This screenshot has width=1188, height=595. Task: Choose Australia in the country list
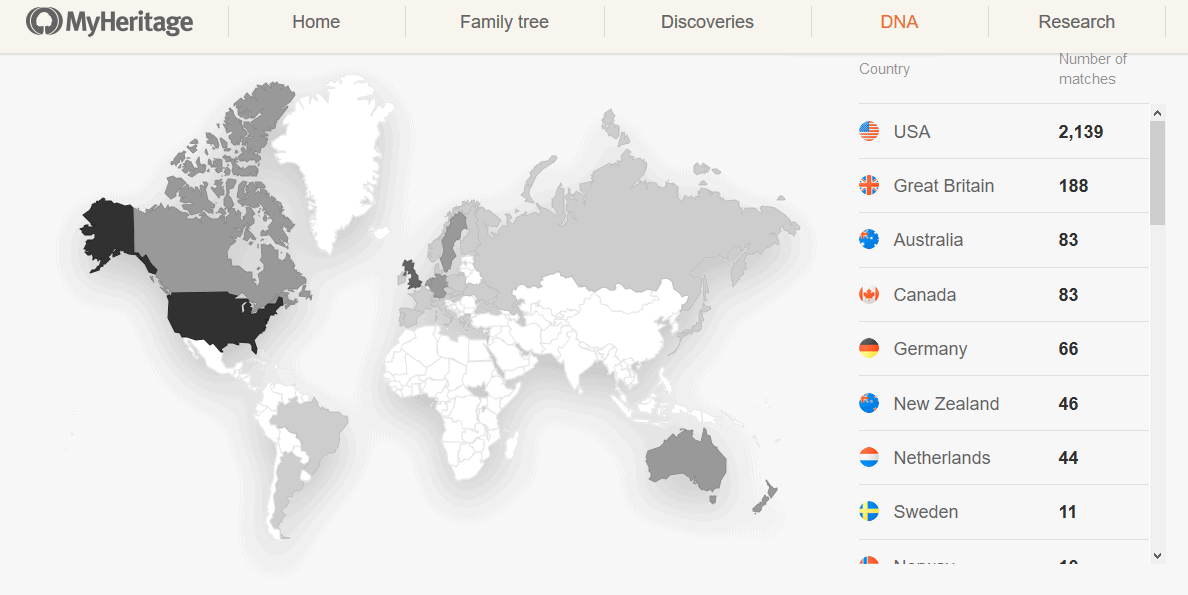928,240
